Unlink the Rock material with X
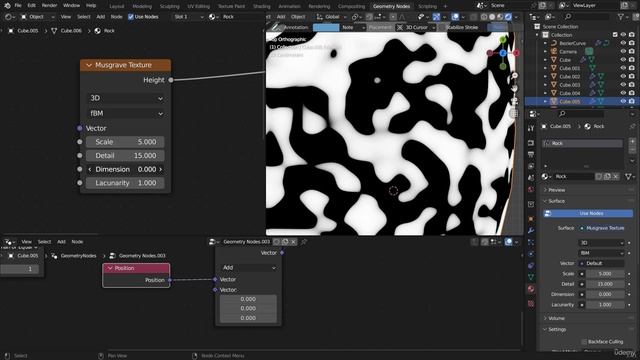This screenshot has width=640, height=360. [616, 177]
